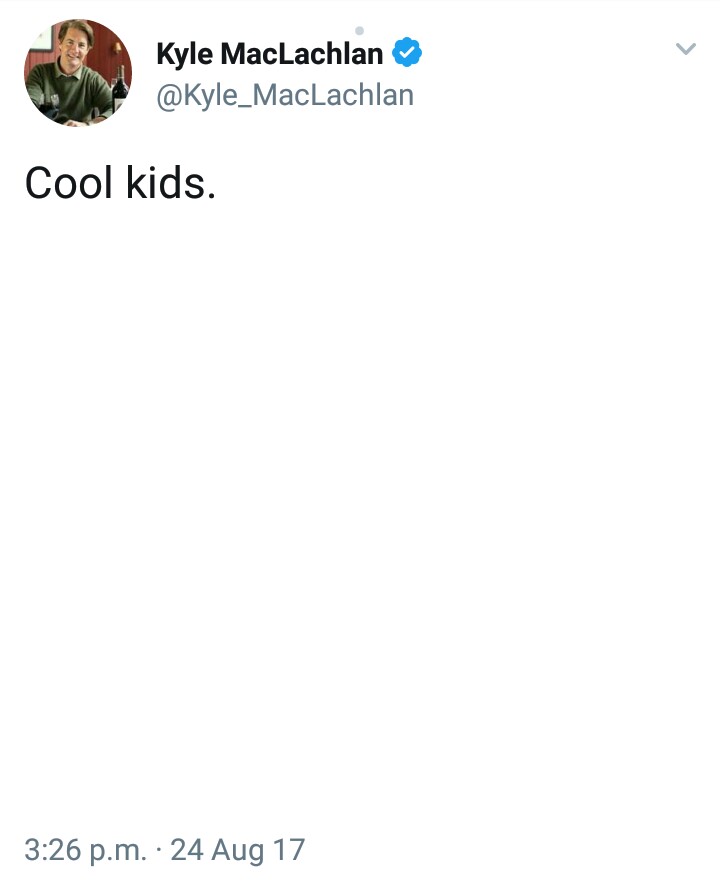Open the tweet options chevron menu
The image size is (720, 890).
click(685, 49)
